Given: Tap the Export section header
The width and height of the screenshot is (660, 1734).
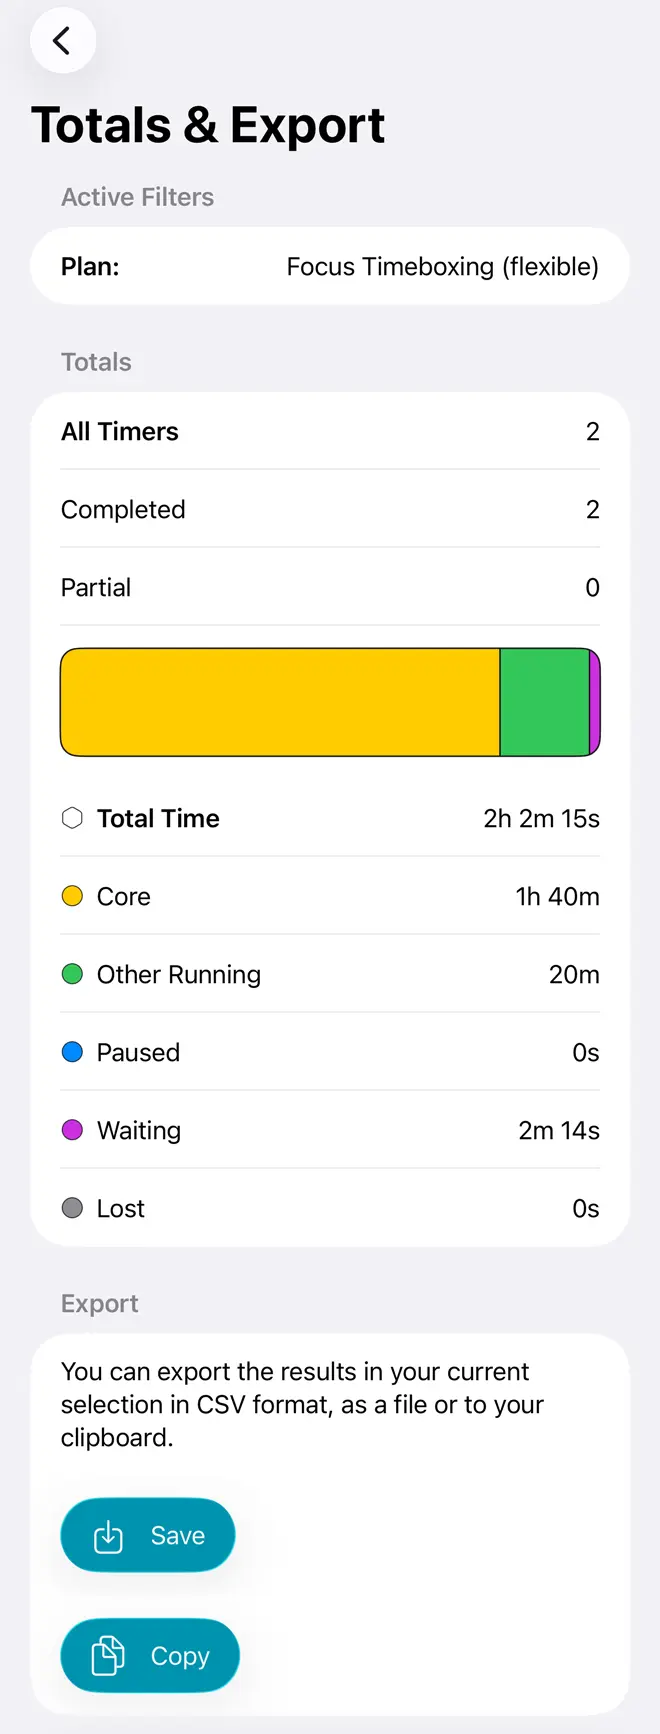Looking at the screenshot, I should point(99,1303).
